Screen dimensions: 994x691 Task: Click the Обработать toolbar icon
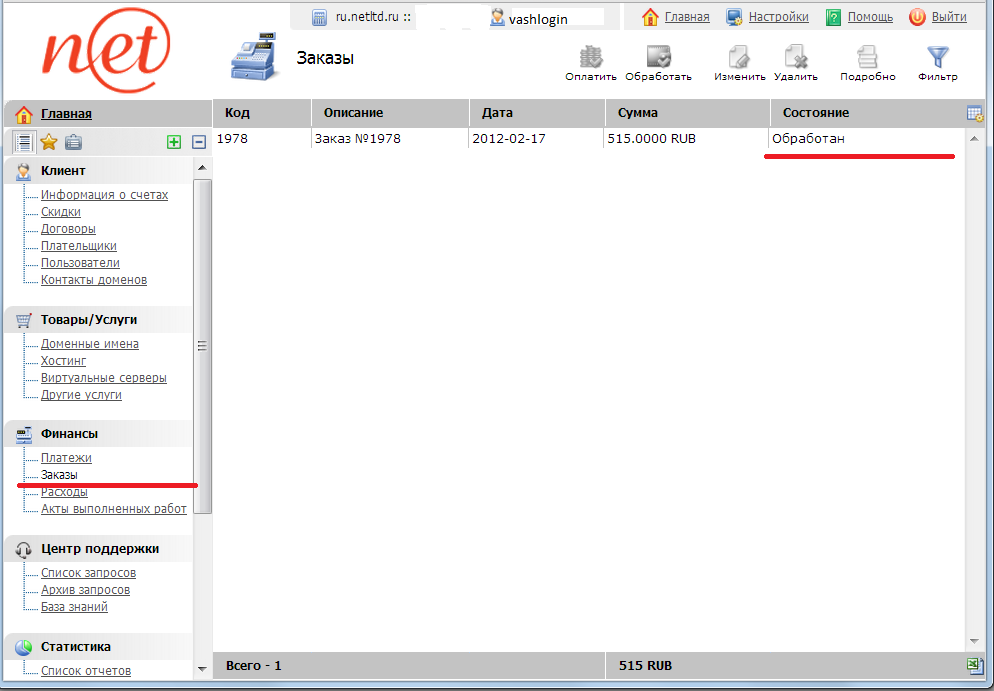(658, 58)
